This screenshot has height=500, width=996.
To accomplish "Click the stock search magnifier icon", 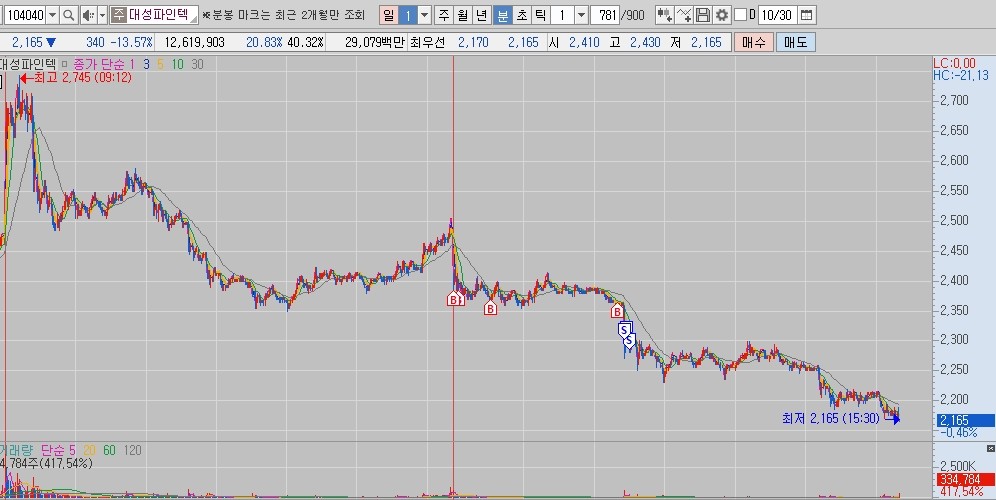I will point(69,15).
